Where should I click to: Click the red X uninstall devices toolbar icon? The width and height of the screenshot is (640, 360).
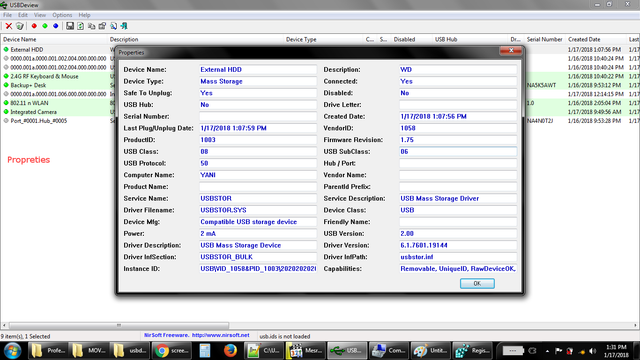9,26
